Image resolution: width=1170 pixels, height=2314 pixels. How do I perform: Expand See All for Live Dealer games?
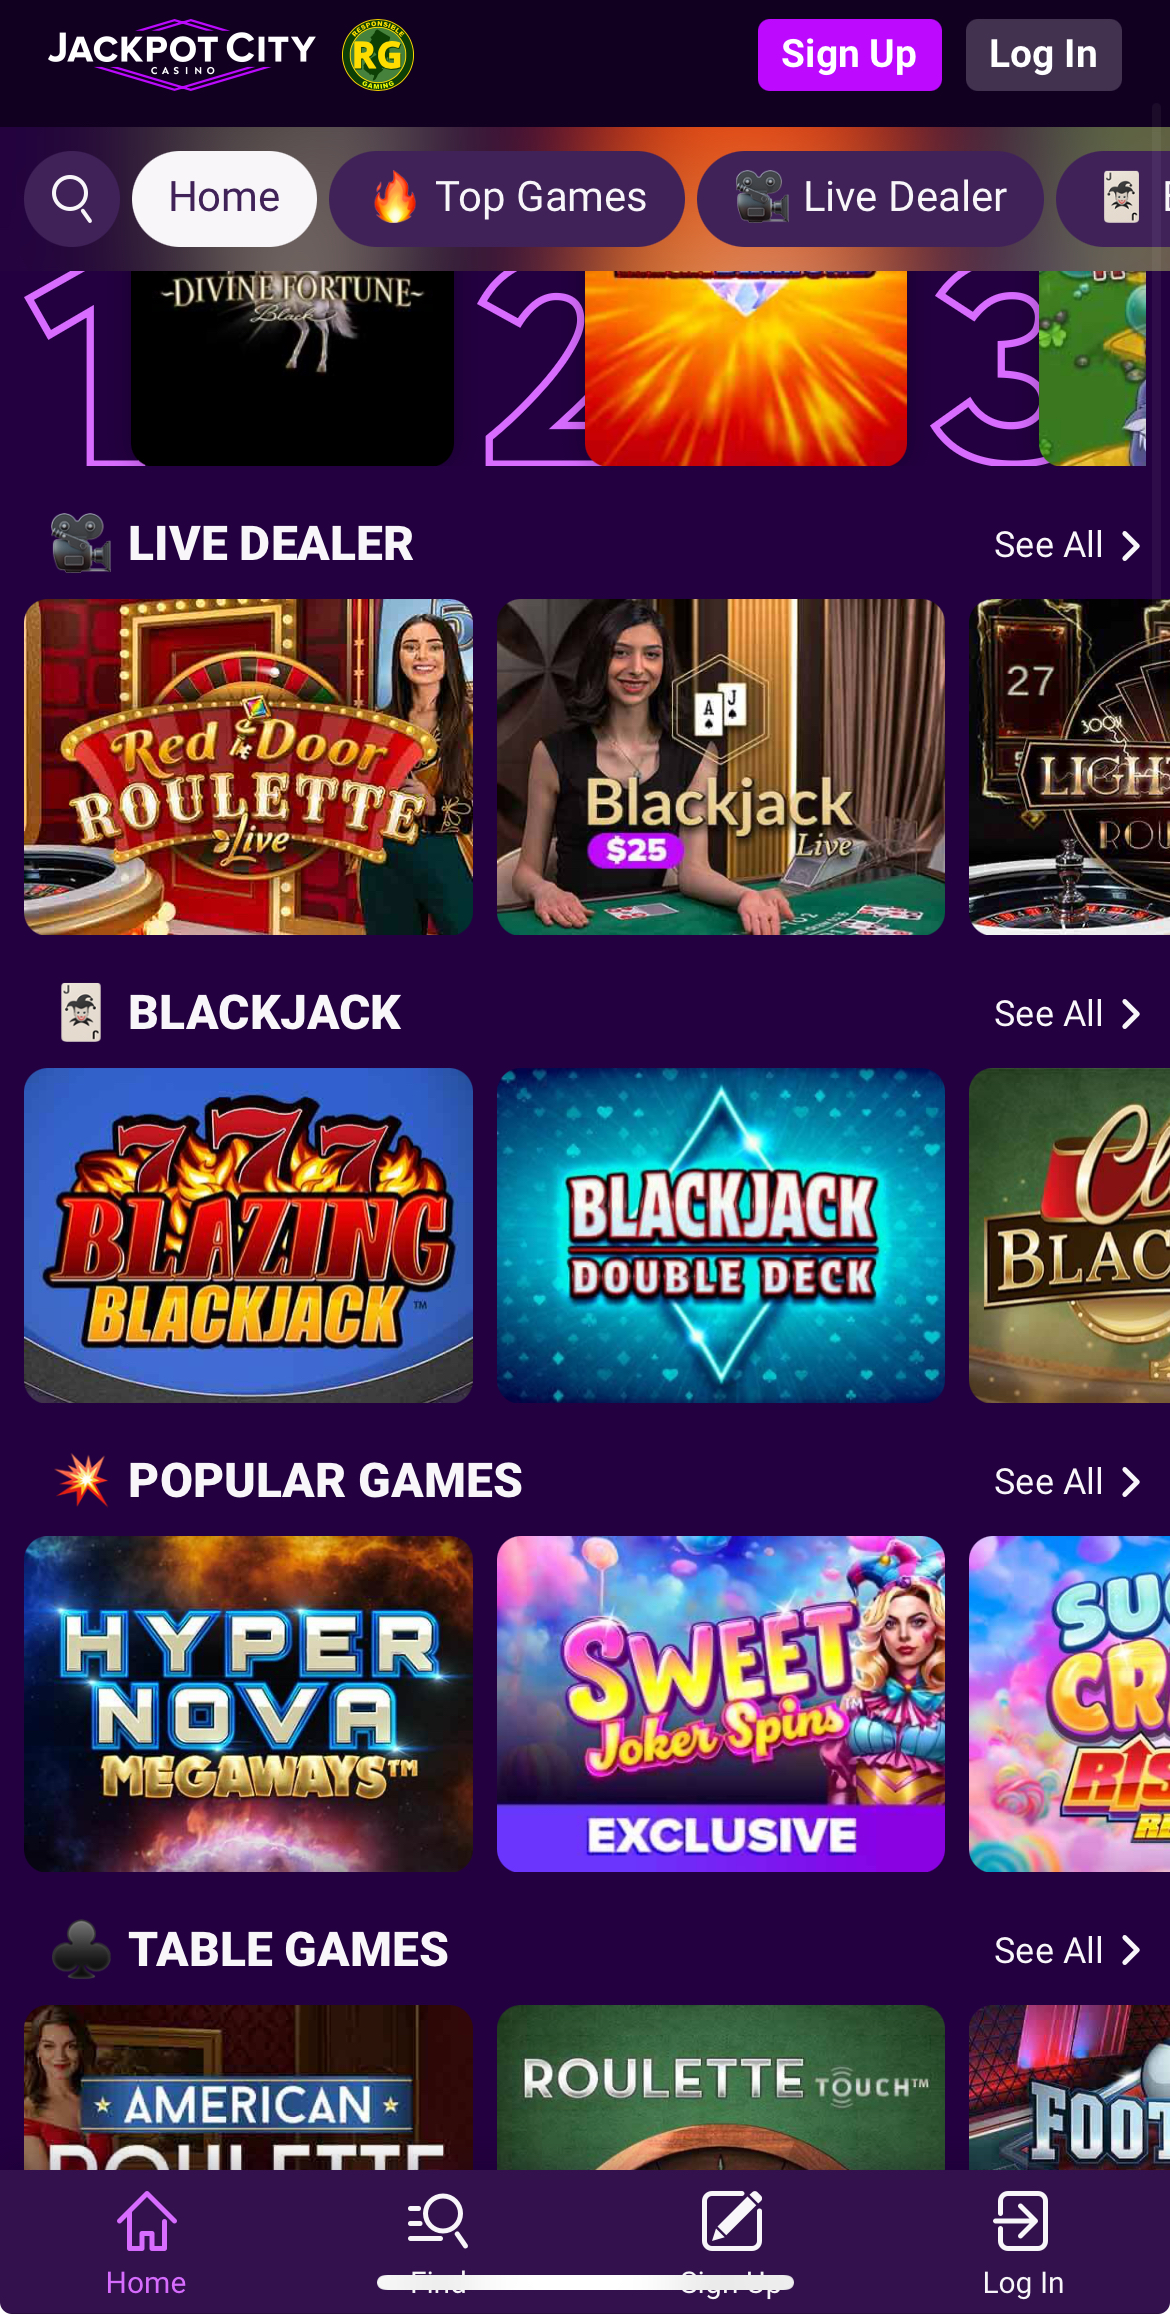point(1068,545)
